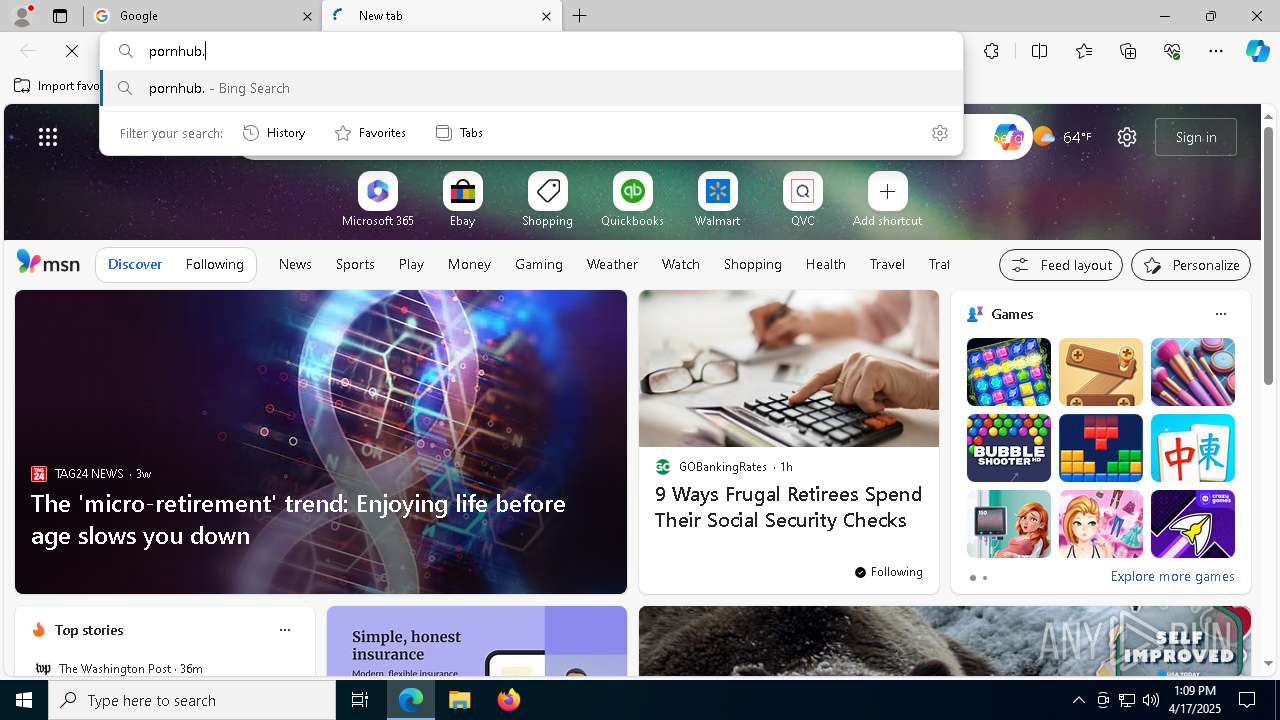Open File Explorer from taskbar
The height and width of the screenshot is (720, 1280).
(x=459, y=700)
